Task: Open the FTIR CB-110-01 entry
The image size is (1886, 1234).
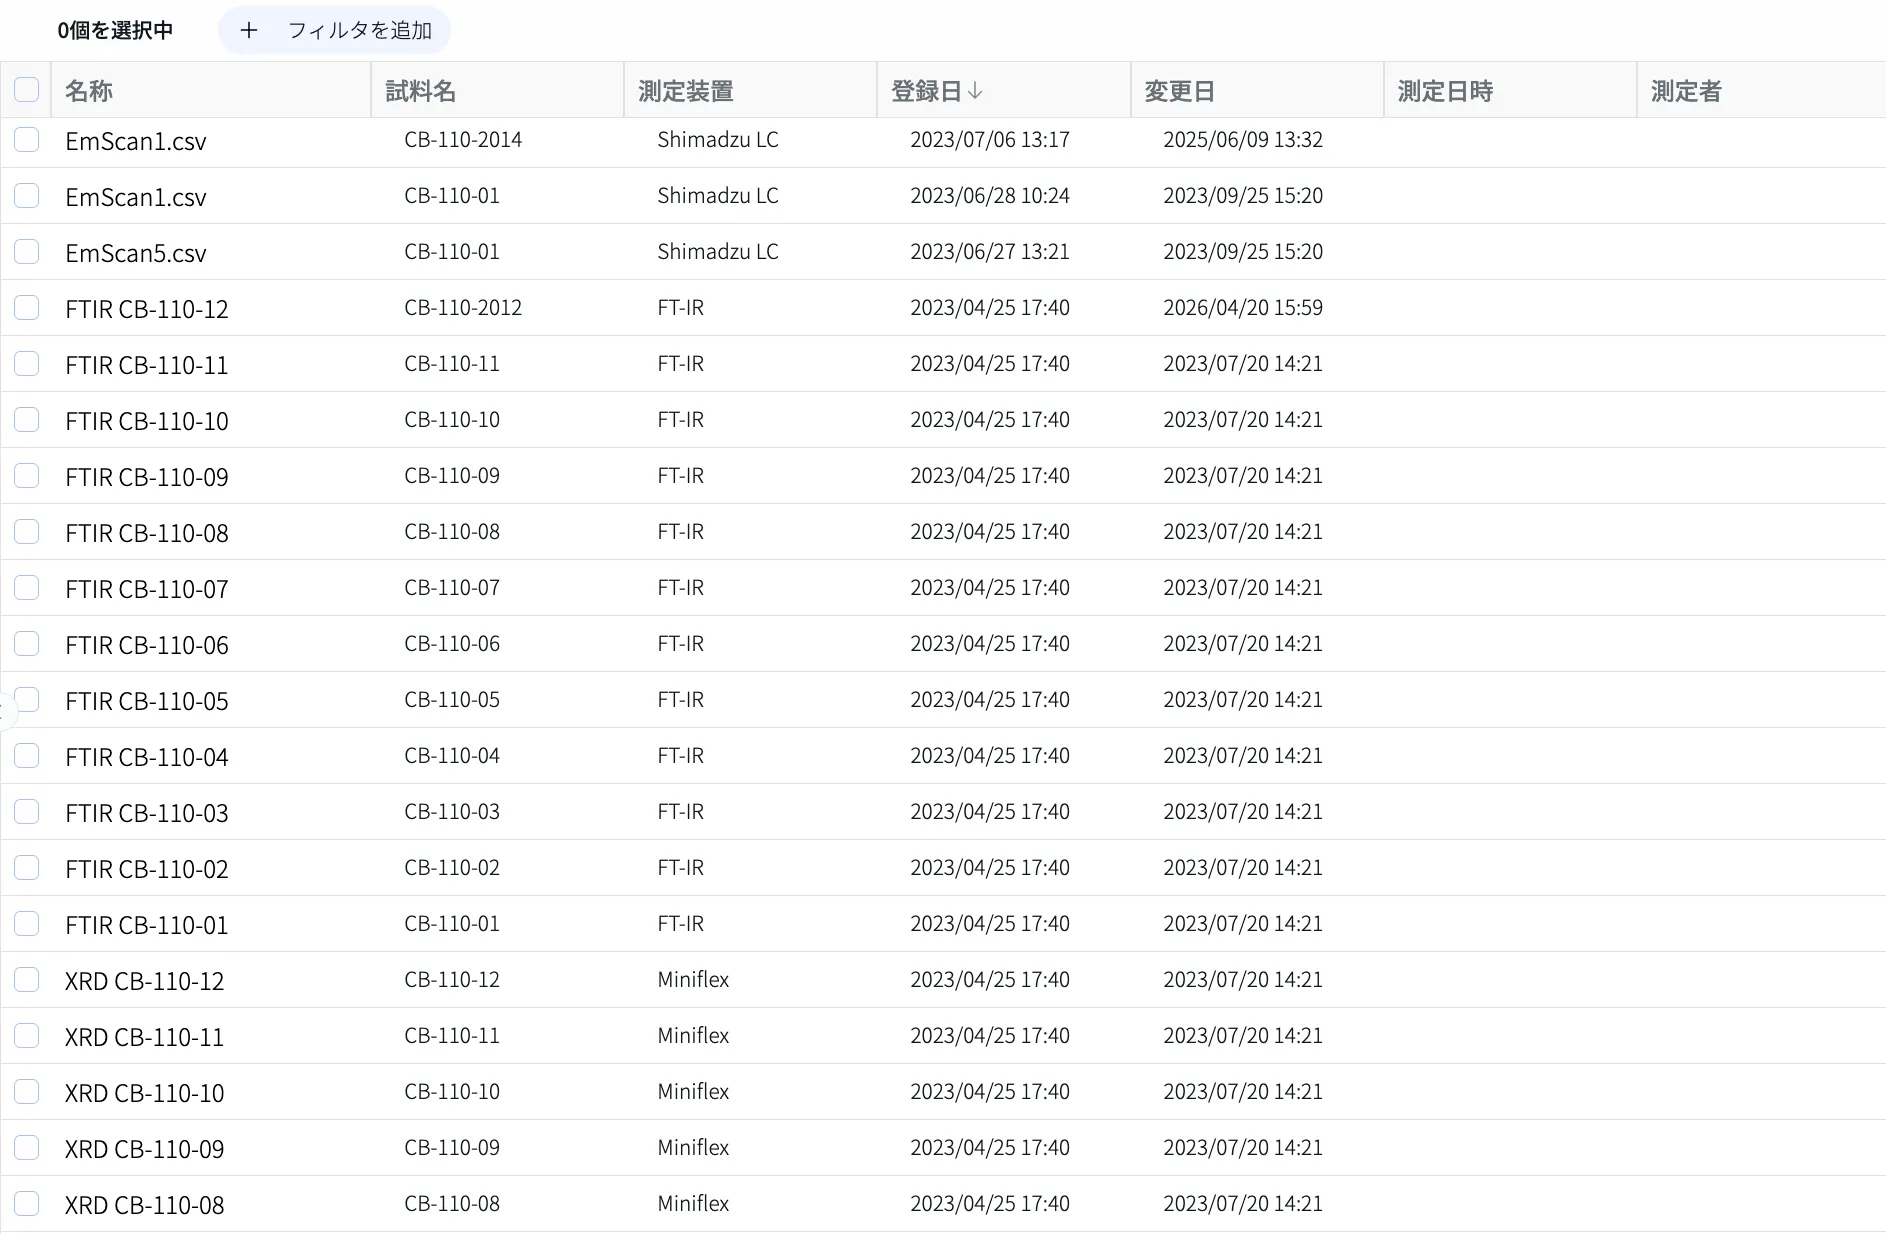Action: pos(147,925)
